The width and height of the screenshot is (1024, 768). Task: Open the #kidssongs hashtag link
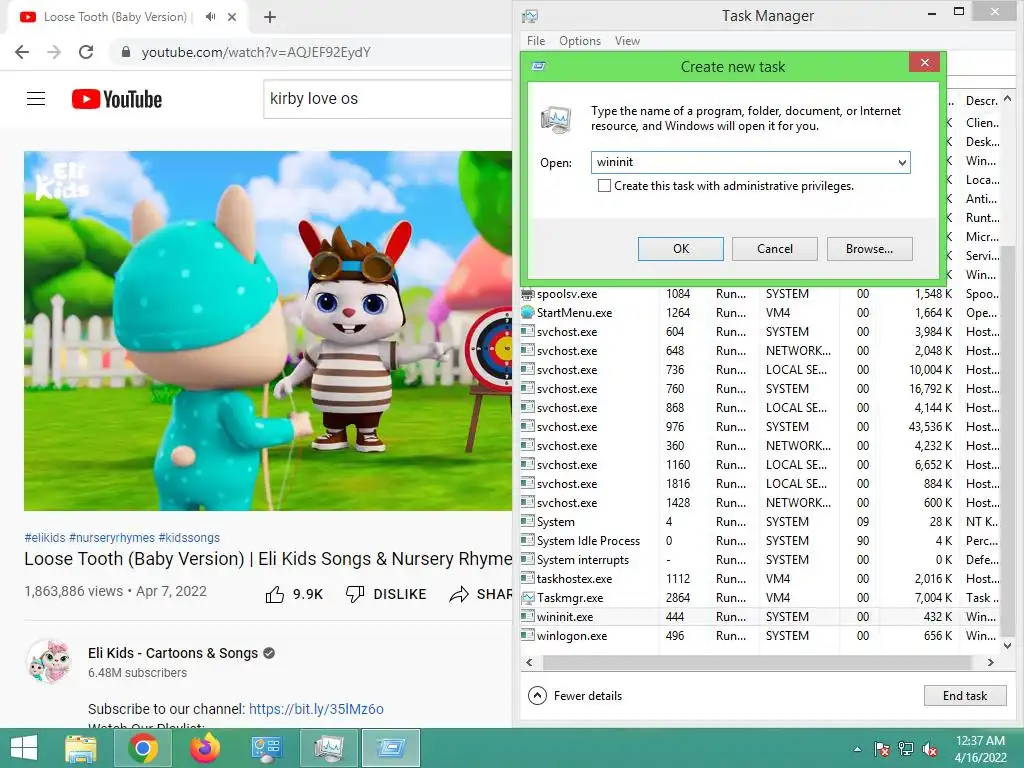coord(189,538)
